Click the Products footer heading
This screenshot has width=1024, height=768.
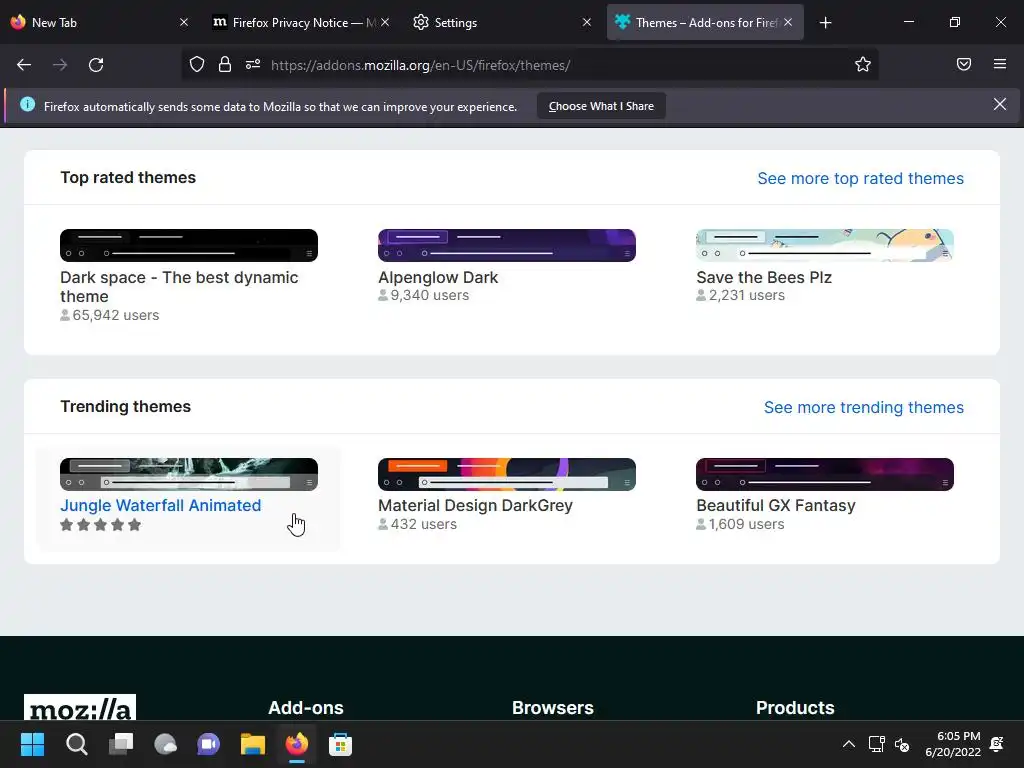click(x=795, y=708)
